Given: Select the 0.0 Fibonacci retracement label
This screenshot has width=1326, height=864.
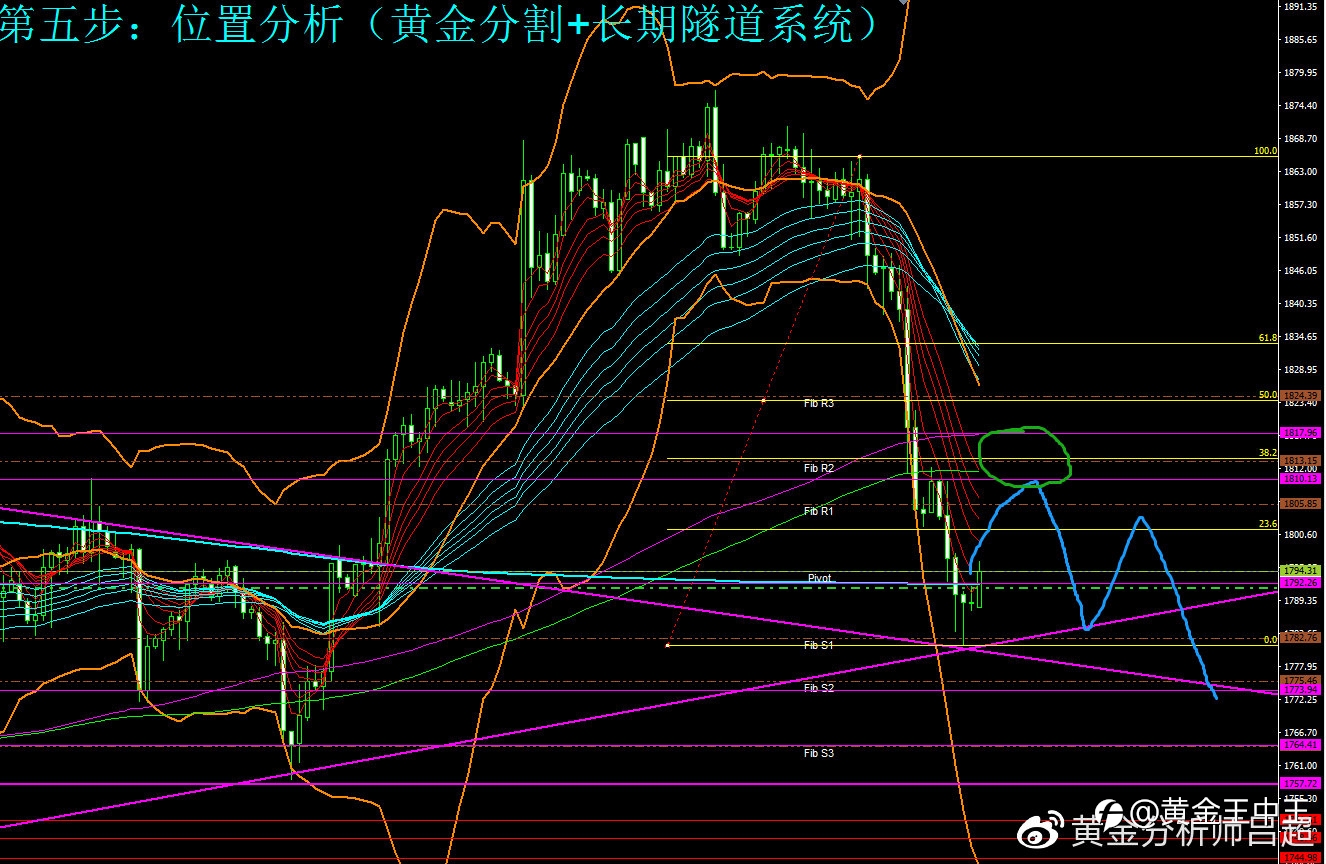Looking at the screenshot, I should click(1271, 639).
